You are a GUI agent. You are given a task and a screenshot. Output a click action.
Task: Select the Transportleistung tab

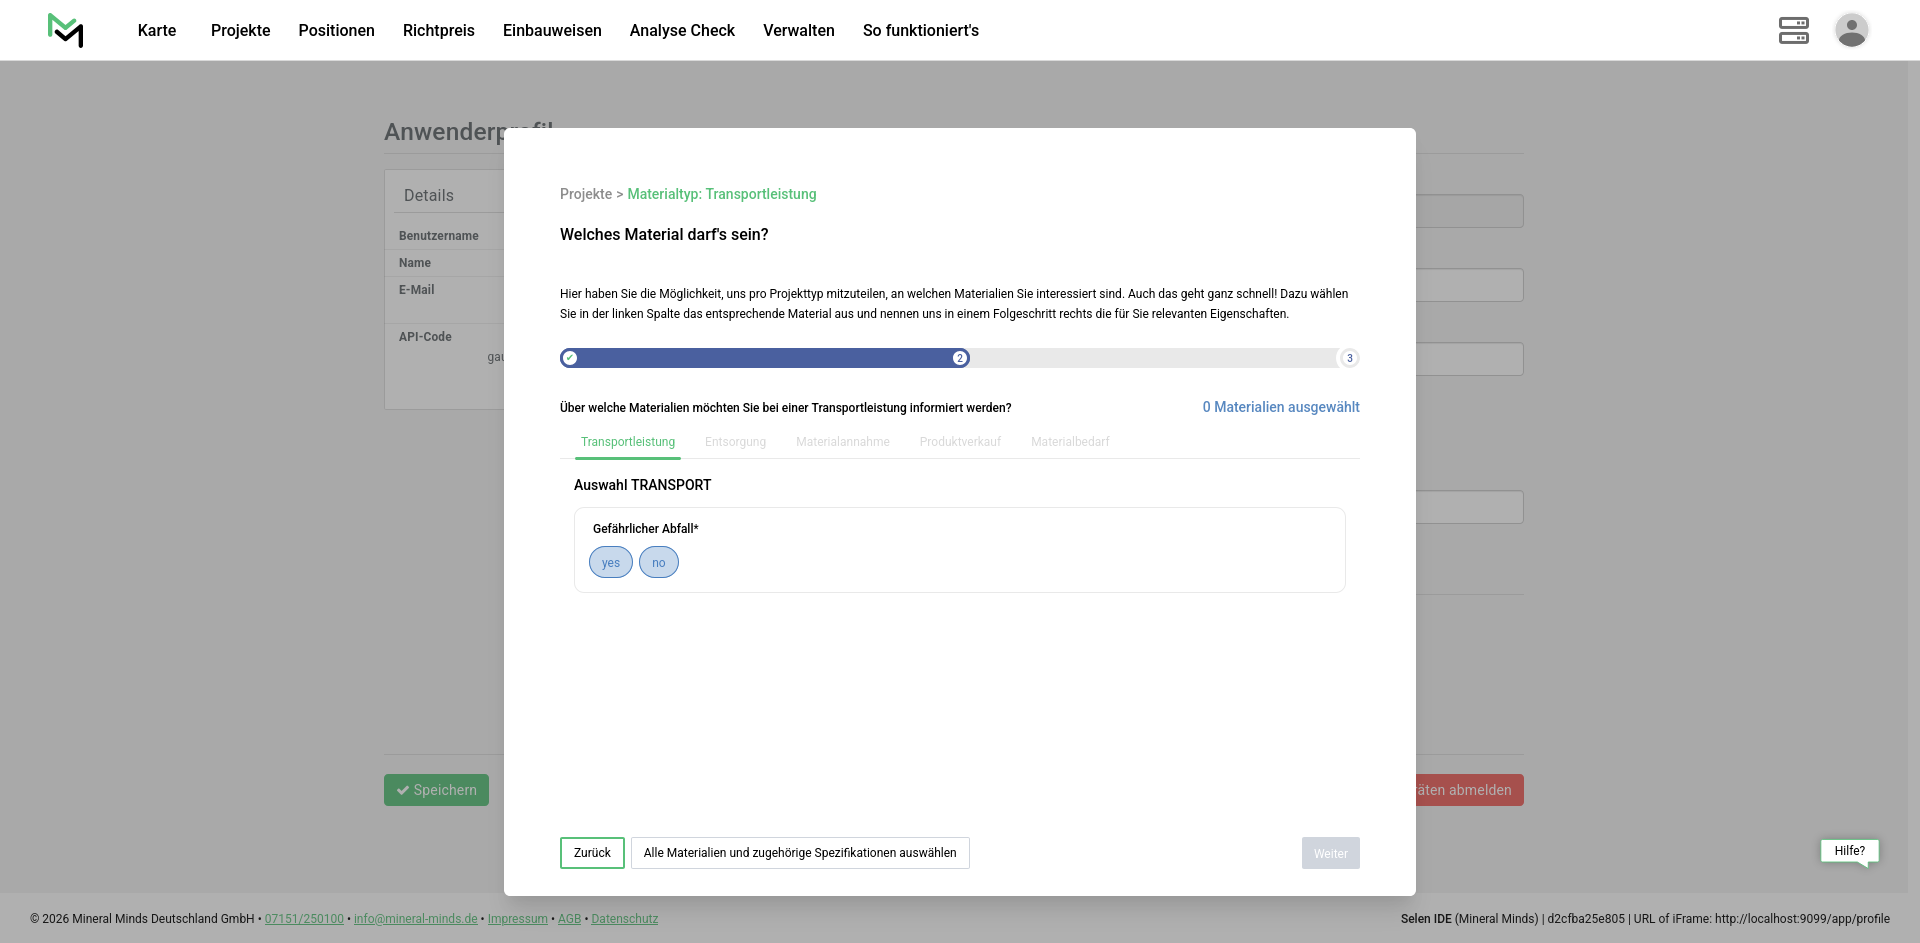click(x=628, y=442)
